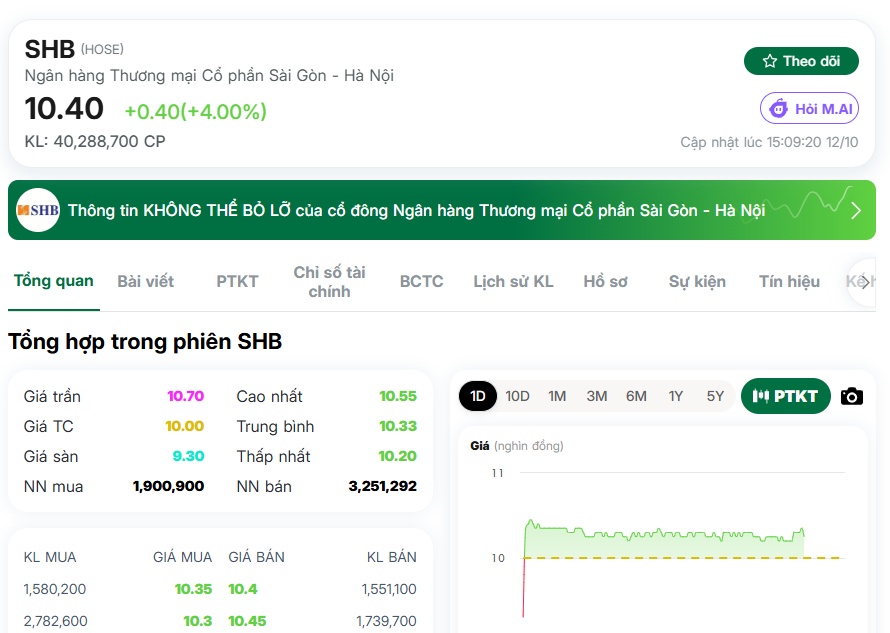Viewport: 890px width, 633px height.
Task: Open the Thông tin KHÔNG THỂ BỎ LỠ banner
Action: tap(442, 210)
